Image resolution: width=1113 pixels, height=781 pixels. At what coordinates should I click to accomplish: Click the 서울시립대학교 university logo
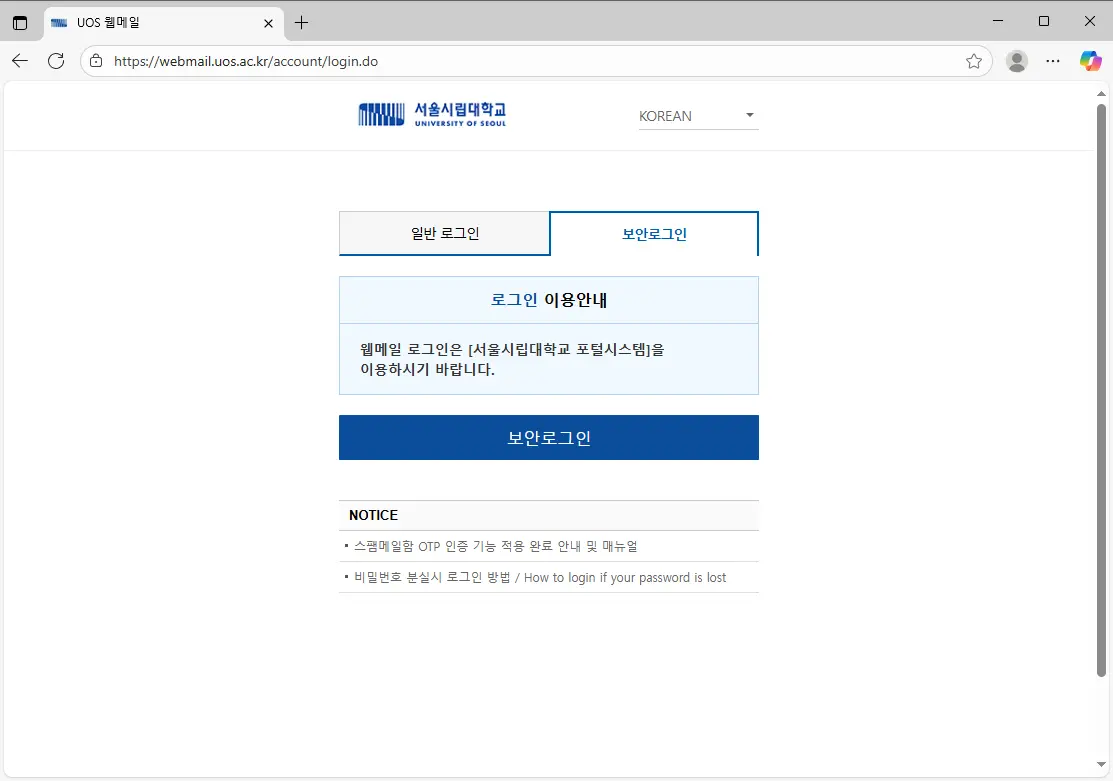[431, 113]
